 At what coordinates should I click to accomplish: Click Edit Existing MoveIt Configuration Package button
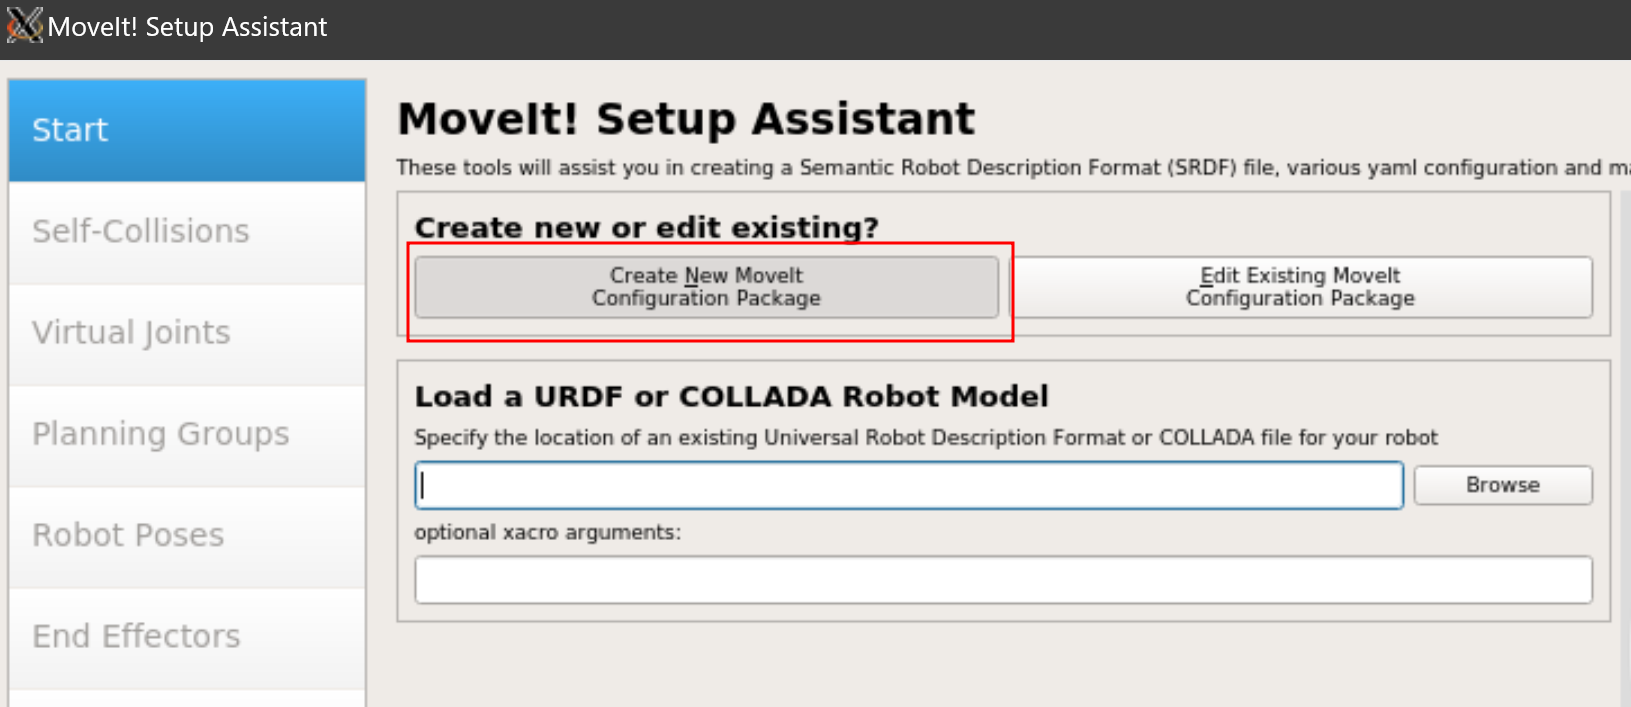point(1300,287)
